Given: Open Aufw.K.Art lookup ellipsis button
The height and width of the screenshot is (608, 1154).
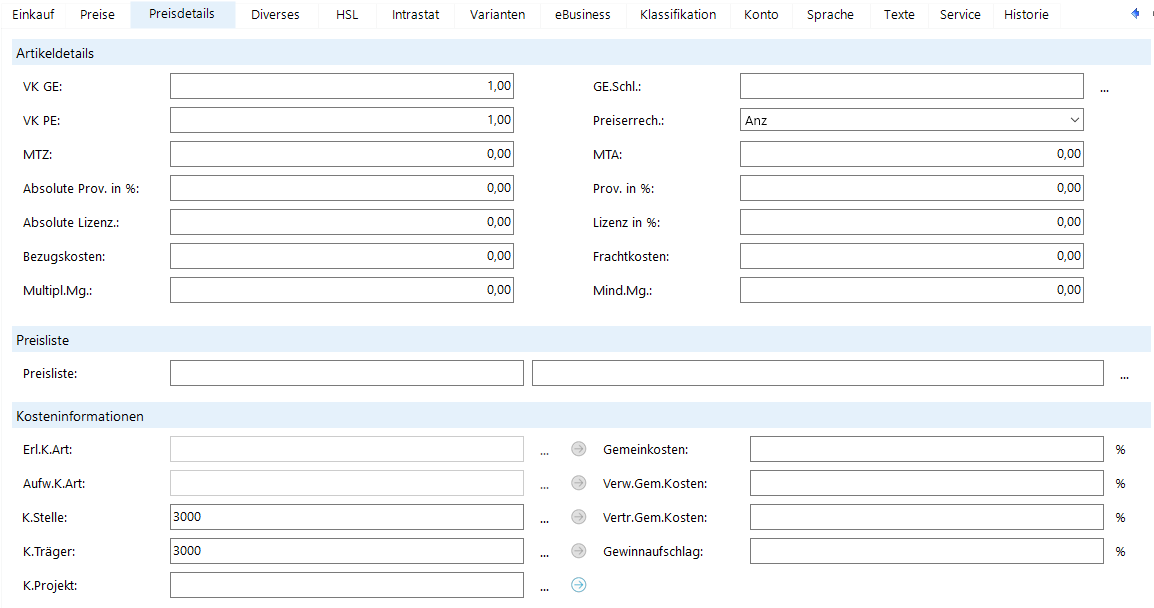Looking at the screenshot, I should click(x=545, y=485).
